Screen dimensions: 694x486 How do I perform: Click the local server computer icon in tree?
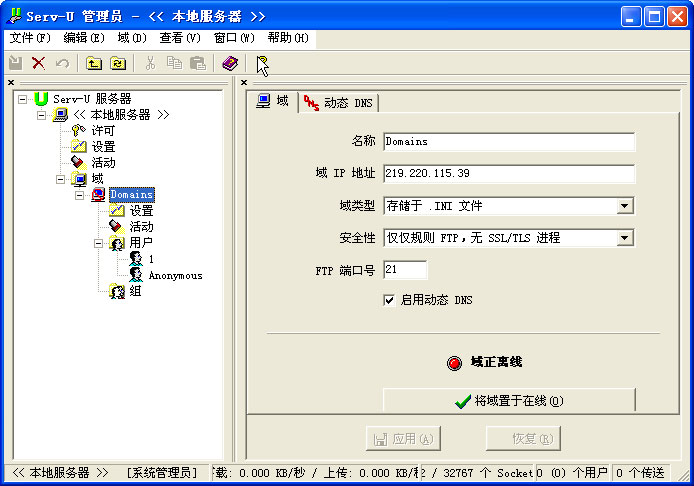tap(60, 115)
